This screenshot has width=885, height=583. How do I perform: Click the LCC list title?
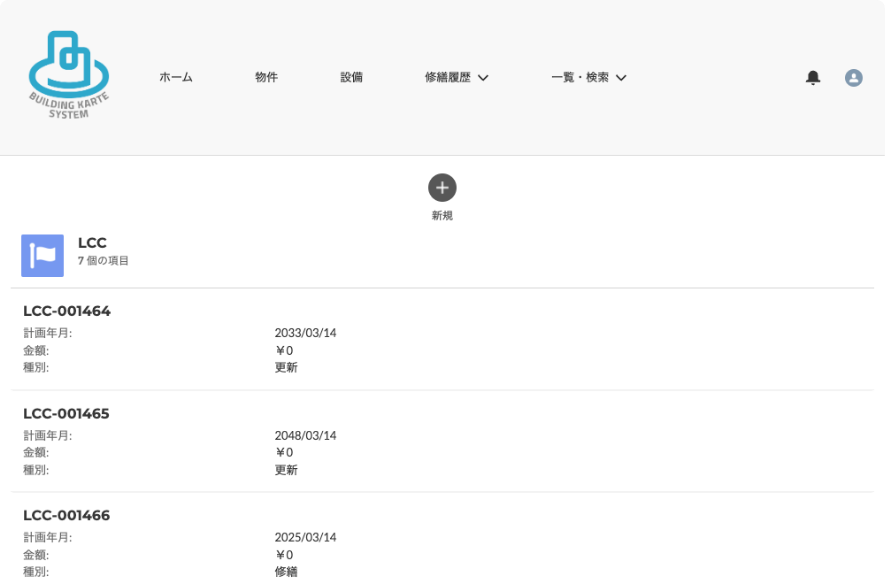(92, 243)
